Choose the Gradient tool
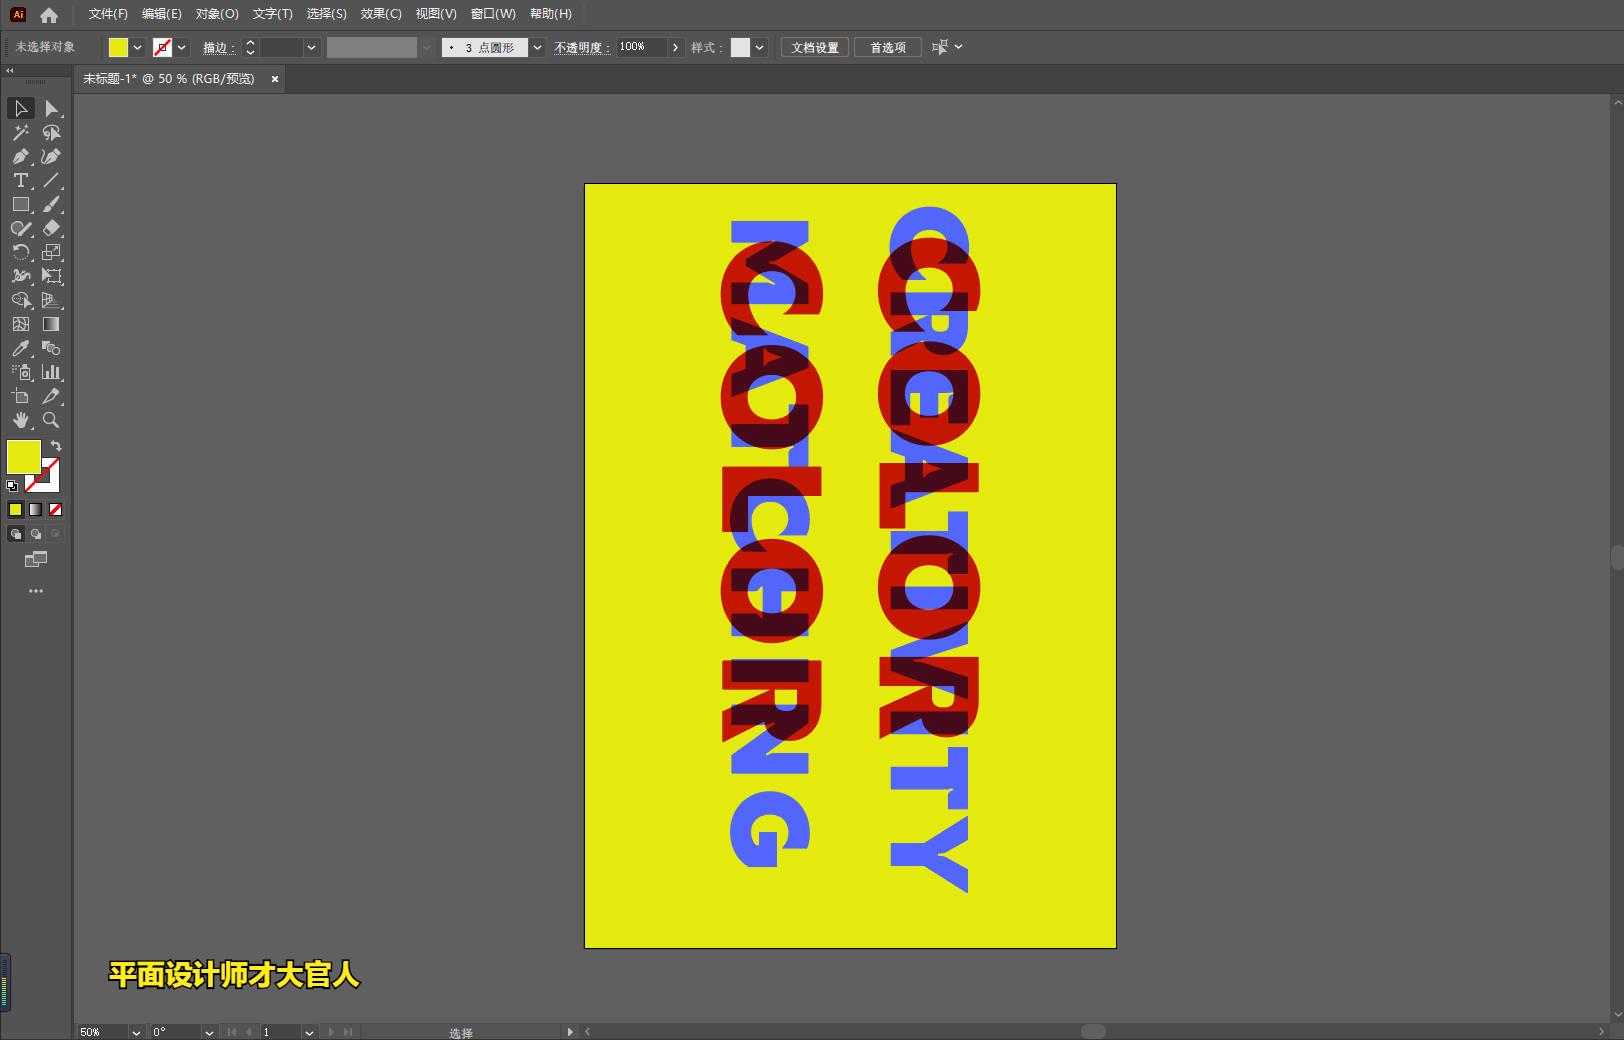Image resolution: width=1624 pixels, height=1040 pixels. click(51, 325)
